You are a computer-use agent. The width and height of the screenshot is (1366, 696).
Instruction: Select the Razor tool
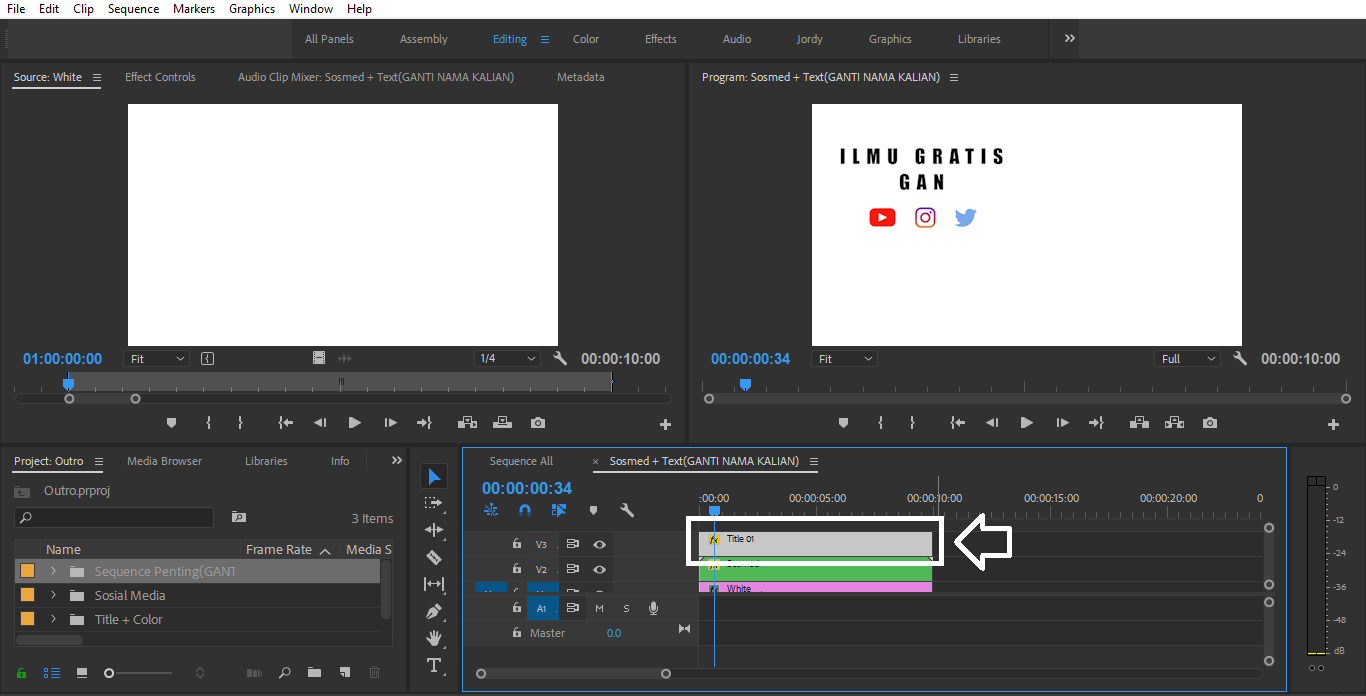click(x=434, y=557)
